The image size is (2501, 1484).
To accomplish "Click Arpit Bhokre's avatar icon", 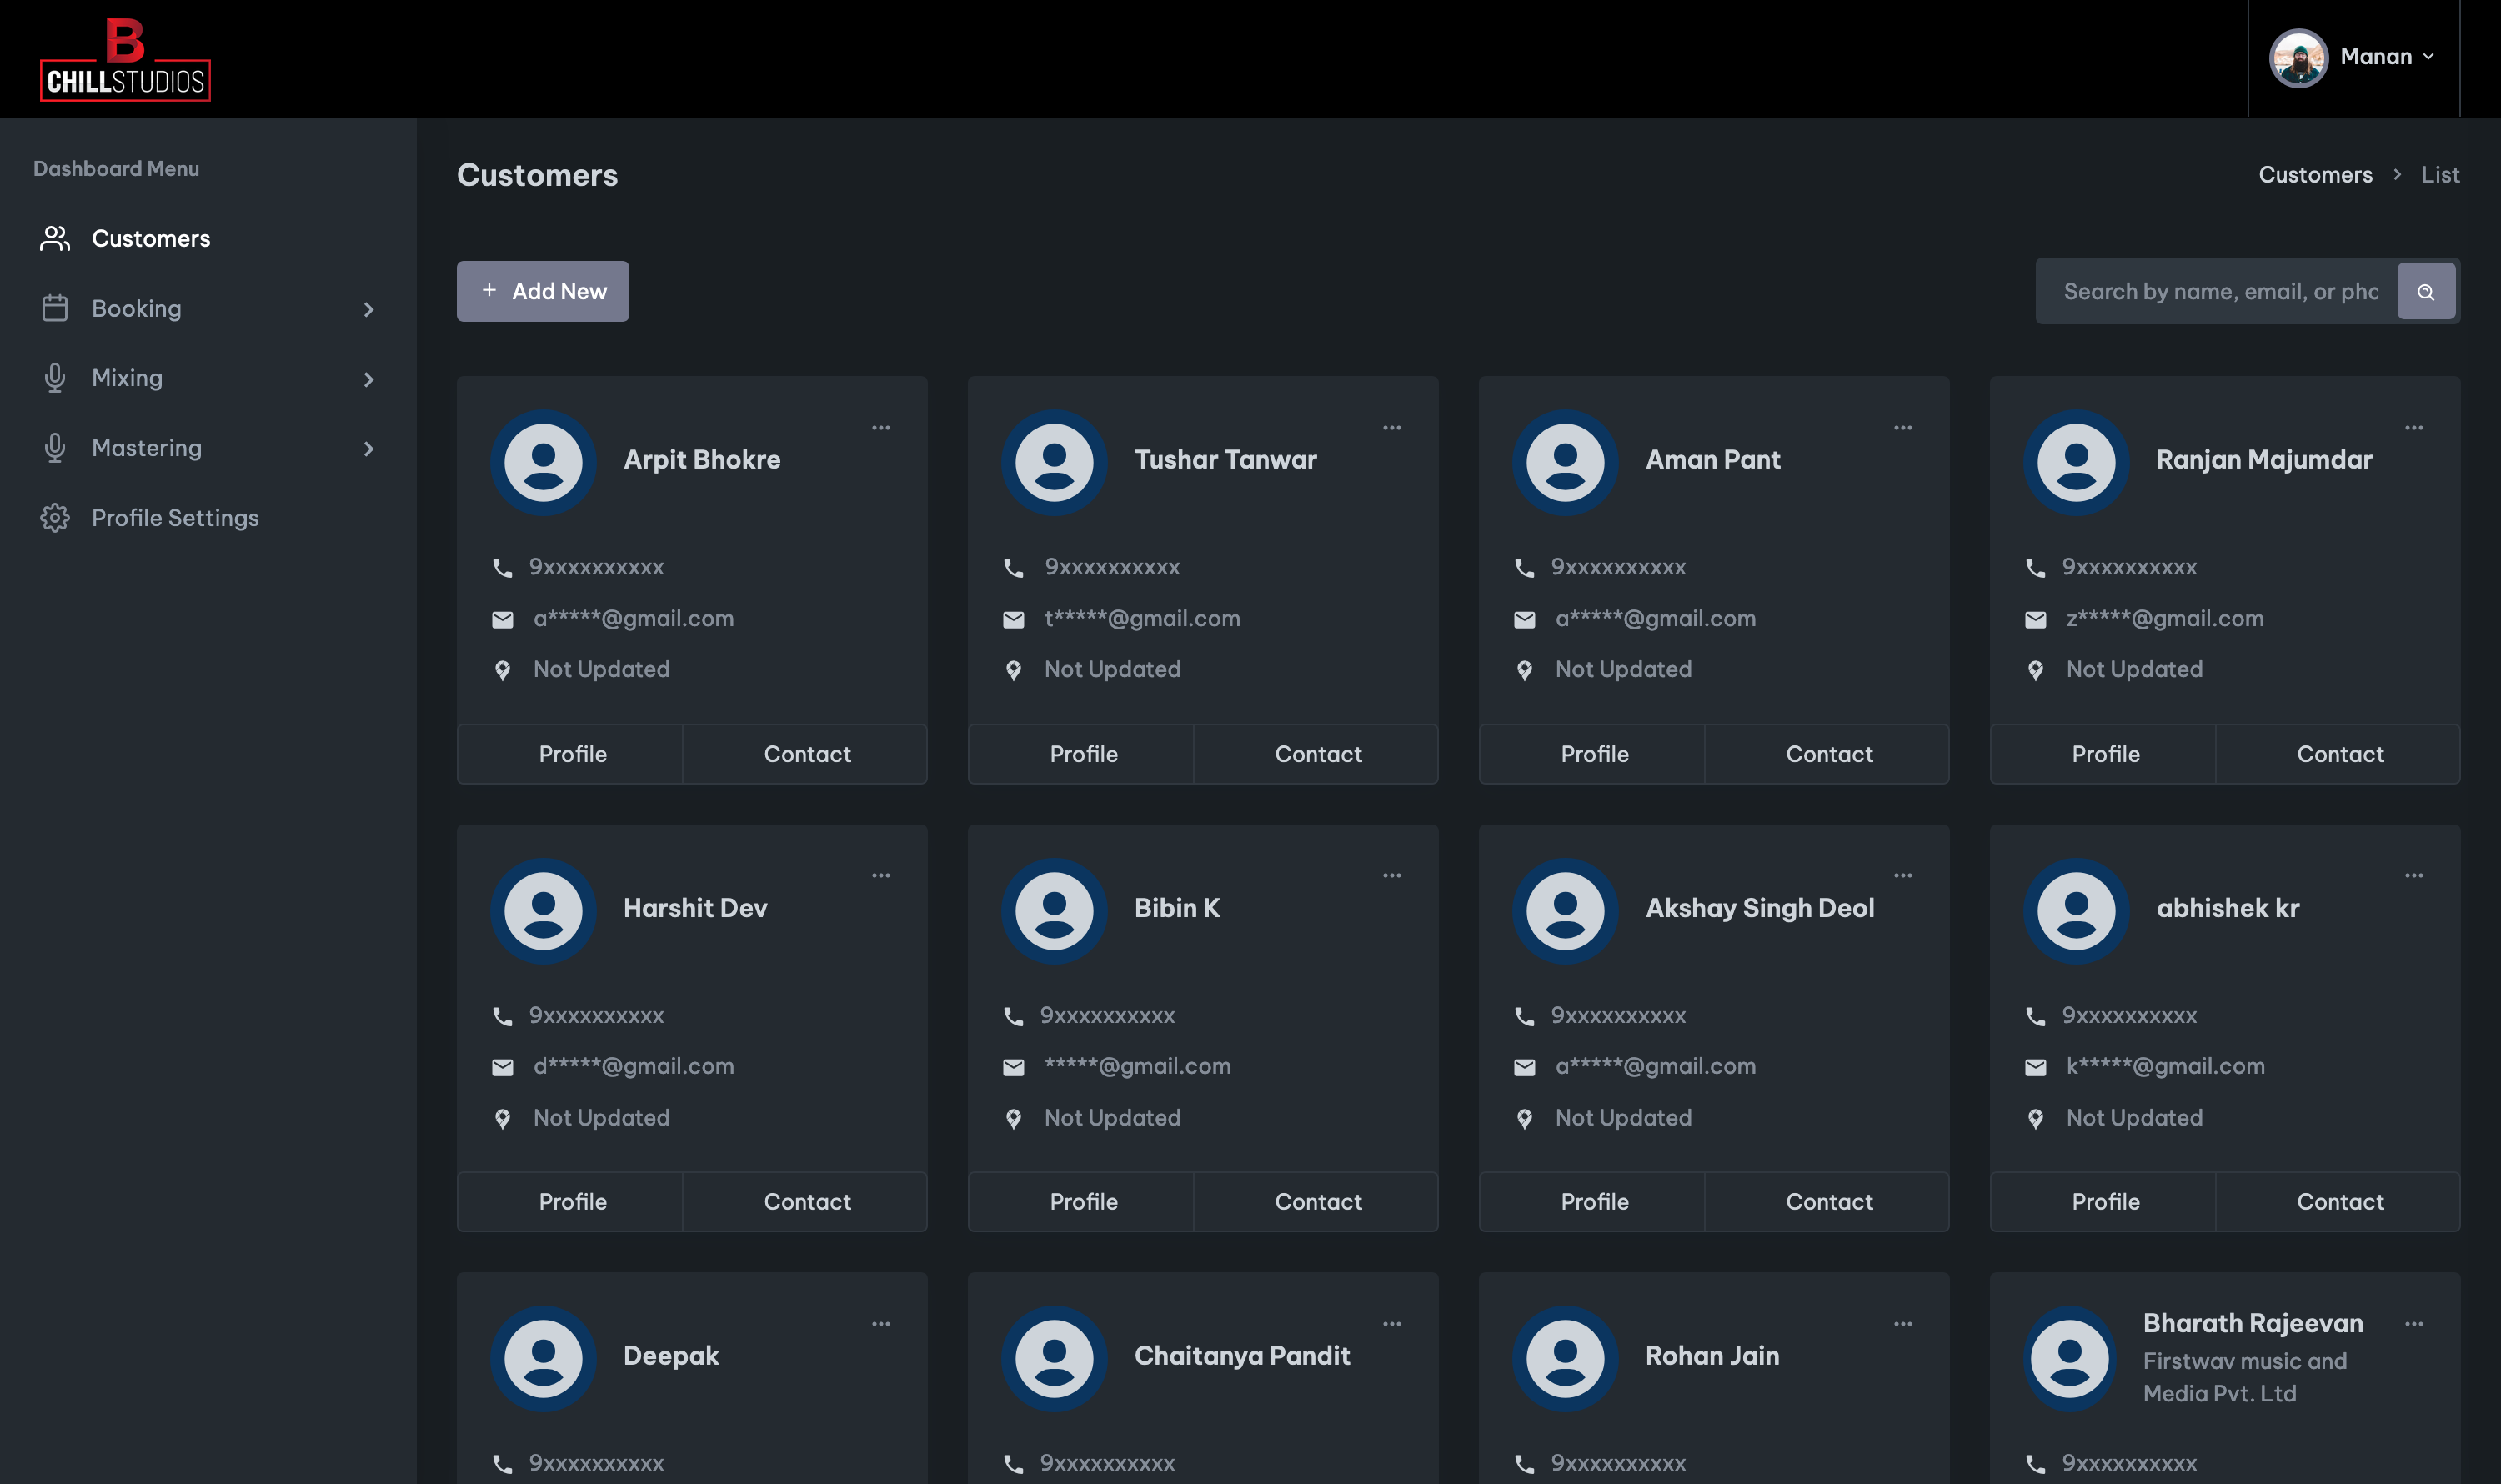I will pyautogui.click(x=543, y=462).
